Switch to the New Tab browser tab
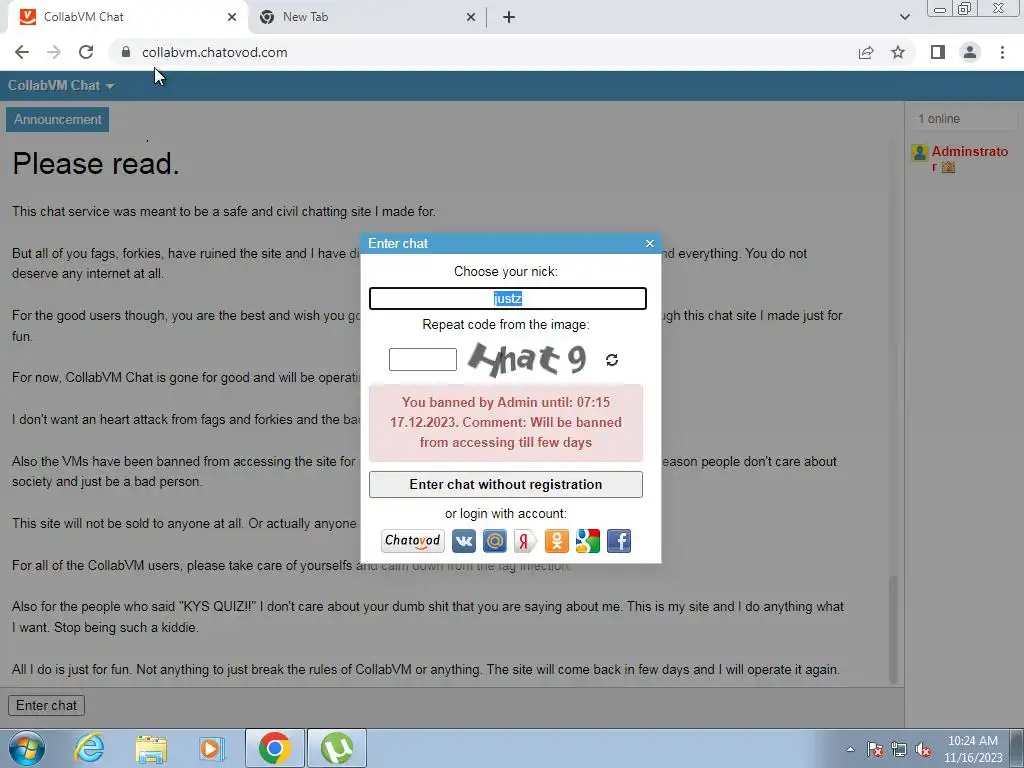 pyautogui.click(x=366, y=17)
